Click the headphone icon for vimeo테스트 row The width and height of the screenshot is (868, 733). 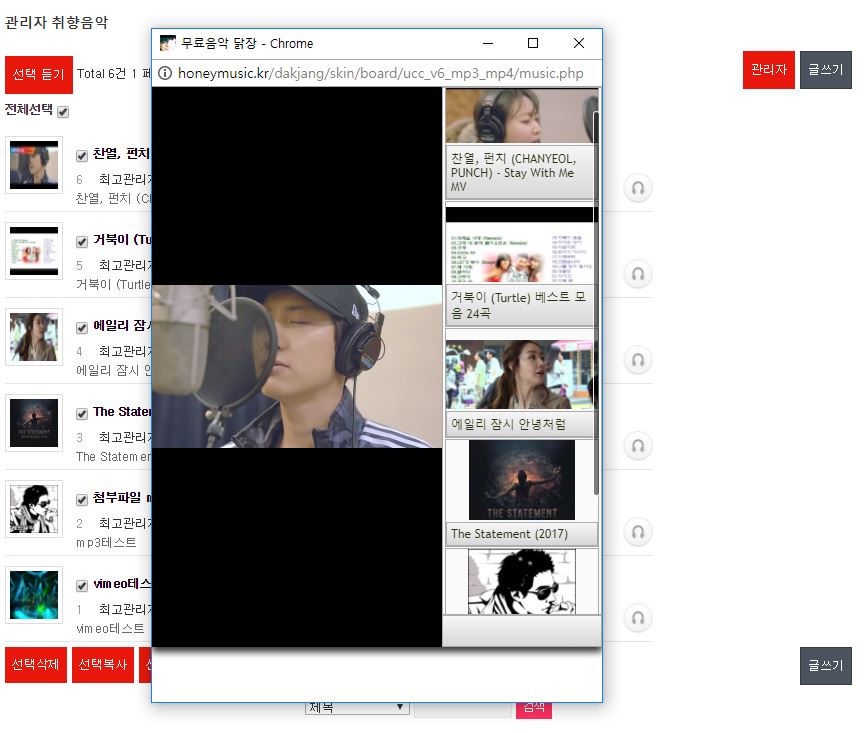click(x=638, y=618)
